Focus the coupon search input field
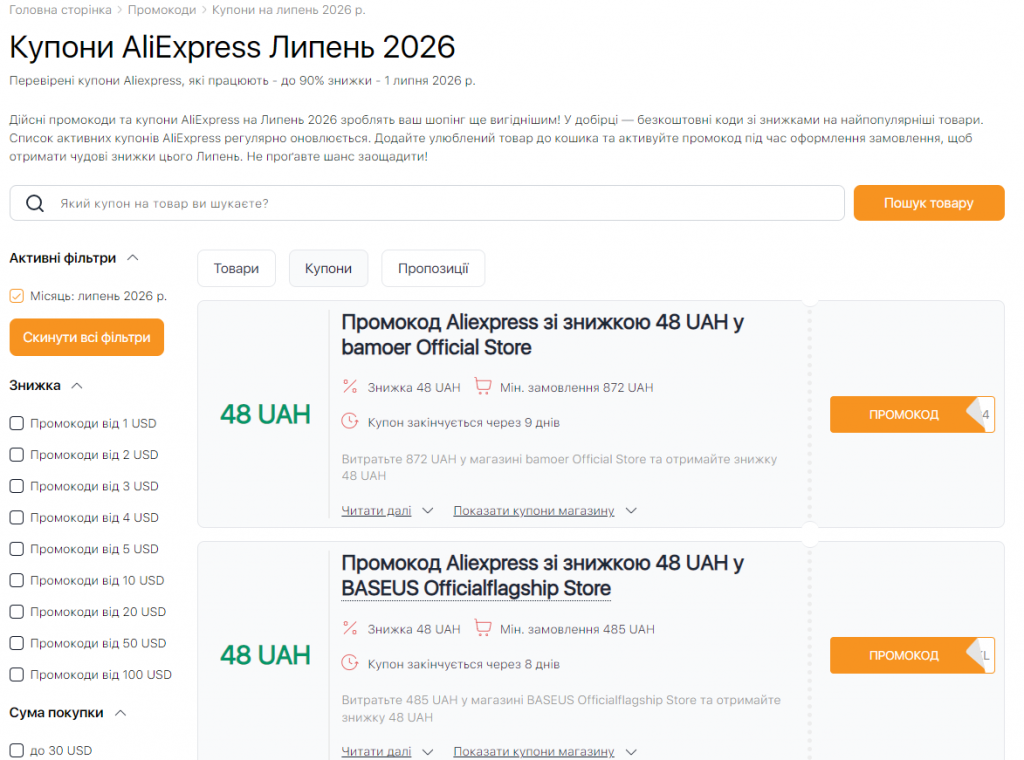Viewport: 1024px width, 760px height. (x=427, y=203)
